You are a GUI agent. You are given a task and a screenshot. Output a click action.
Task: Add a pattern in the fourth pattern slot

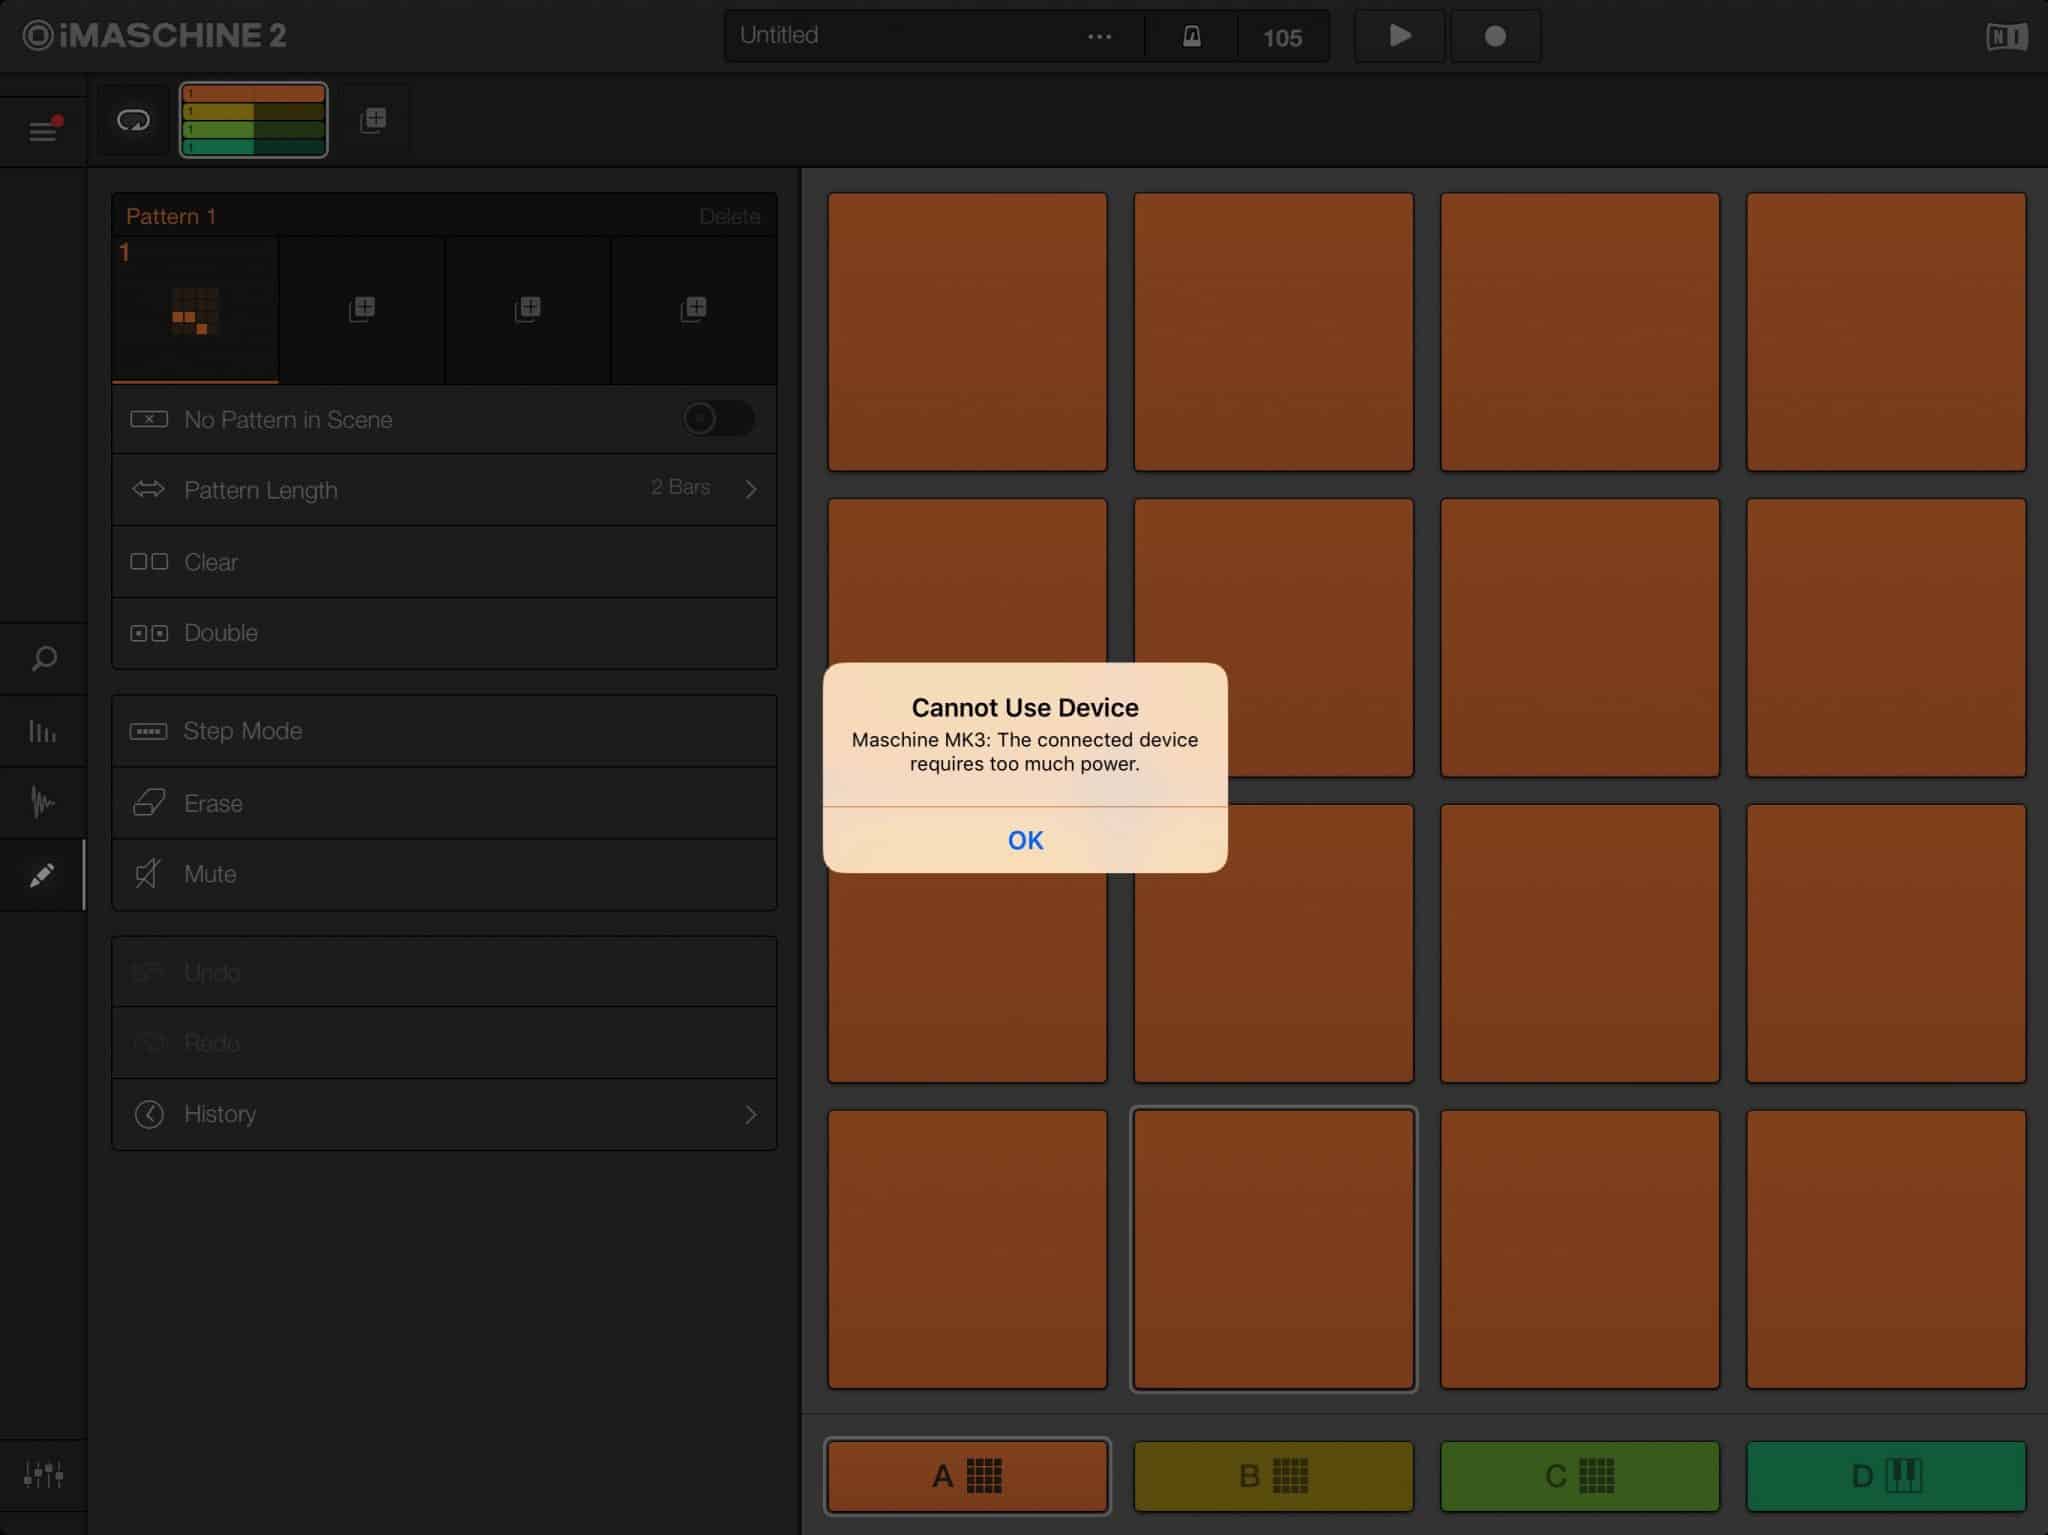click(x=694, y=309)
